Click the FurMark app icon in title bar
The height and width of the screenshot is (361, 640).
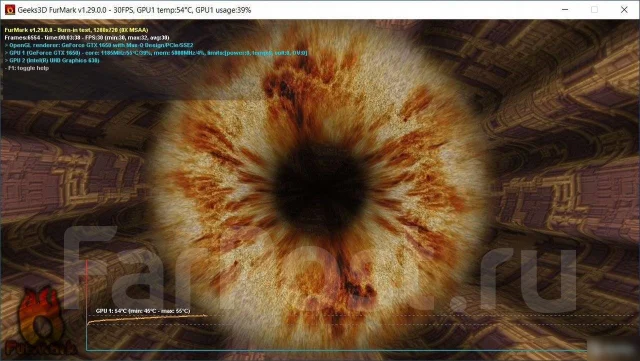pyautogui.click(x=10, y=10)
